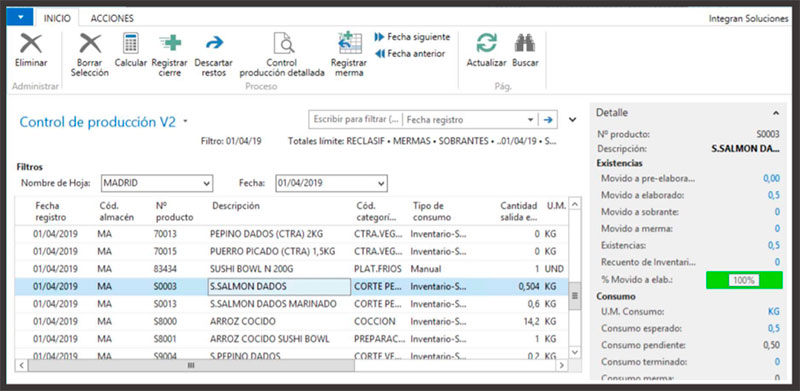Screen dimensions: 800x391
Task: Open the blue application menu dropdown
Action: 20,17
